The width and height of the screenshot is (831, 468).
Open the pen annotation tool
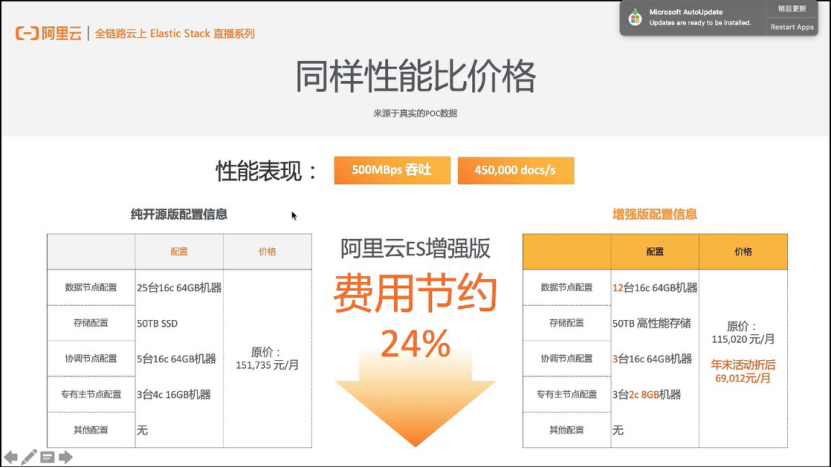point(29,457)
